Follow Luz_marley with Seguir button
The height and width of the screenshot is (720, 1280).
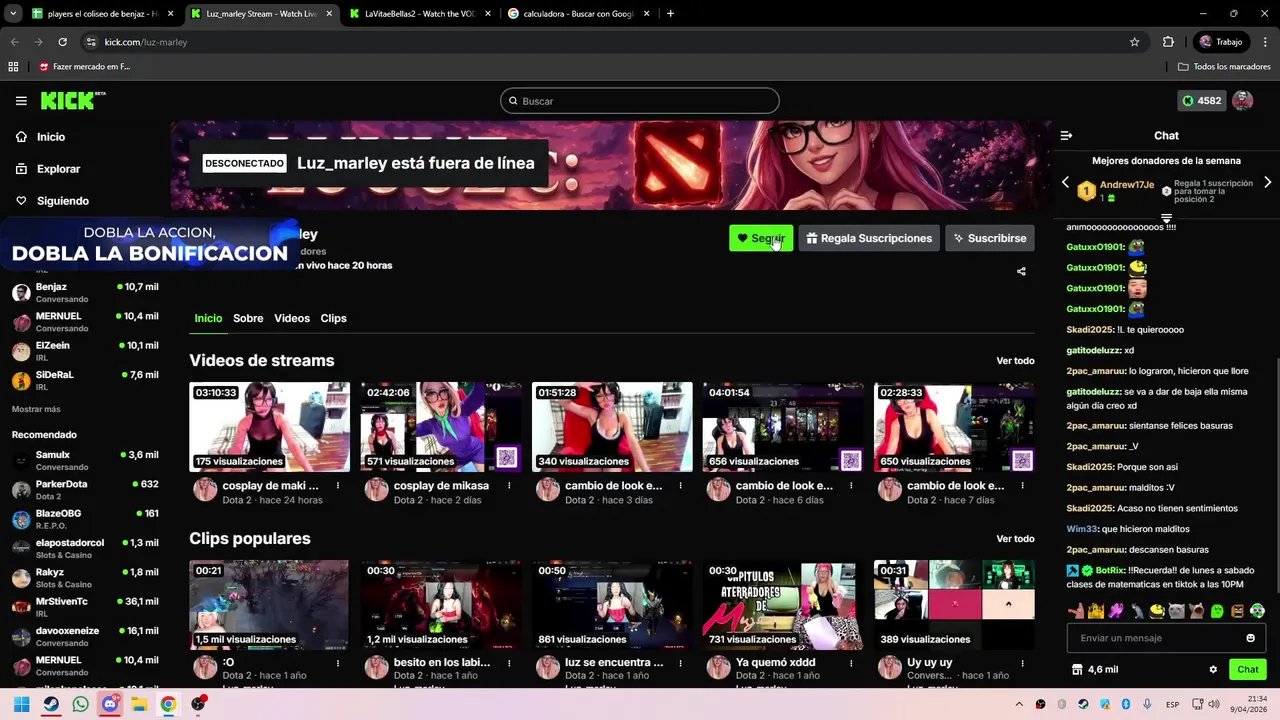pyautogui.click(x=761, y=238)
